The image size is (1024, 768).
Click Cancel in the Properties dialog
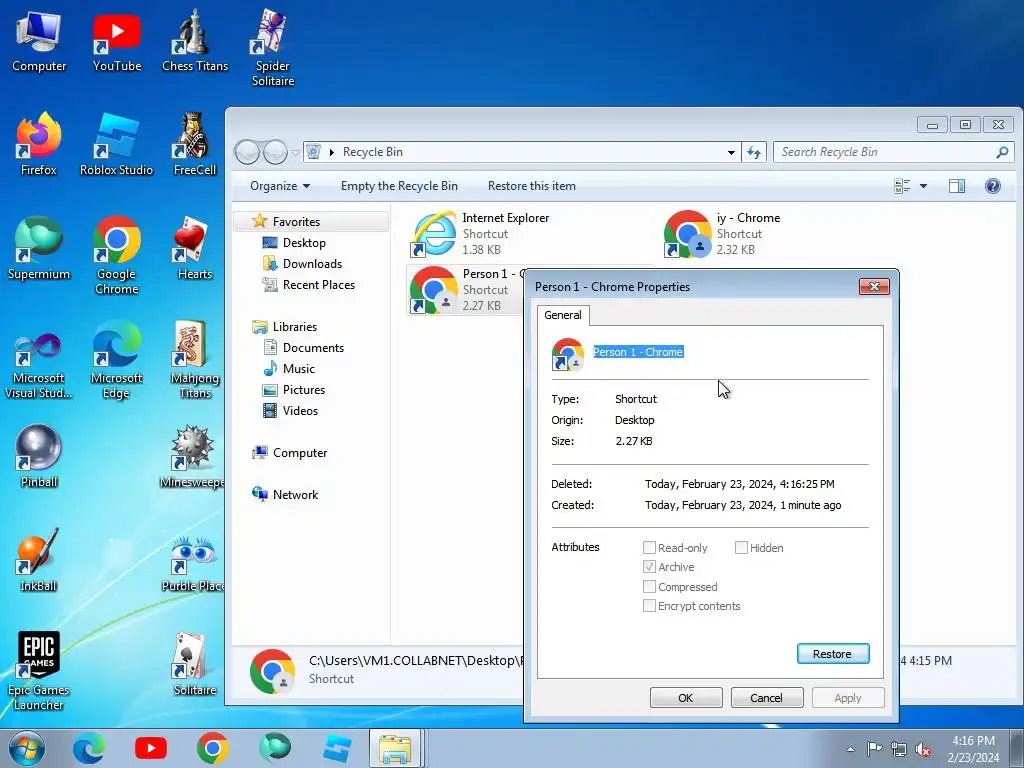click(x=766, y=697)
